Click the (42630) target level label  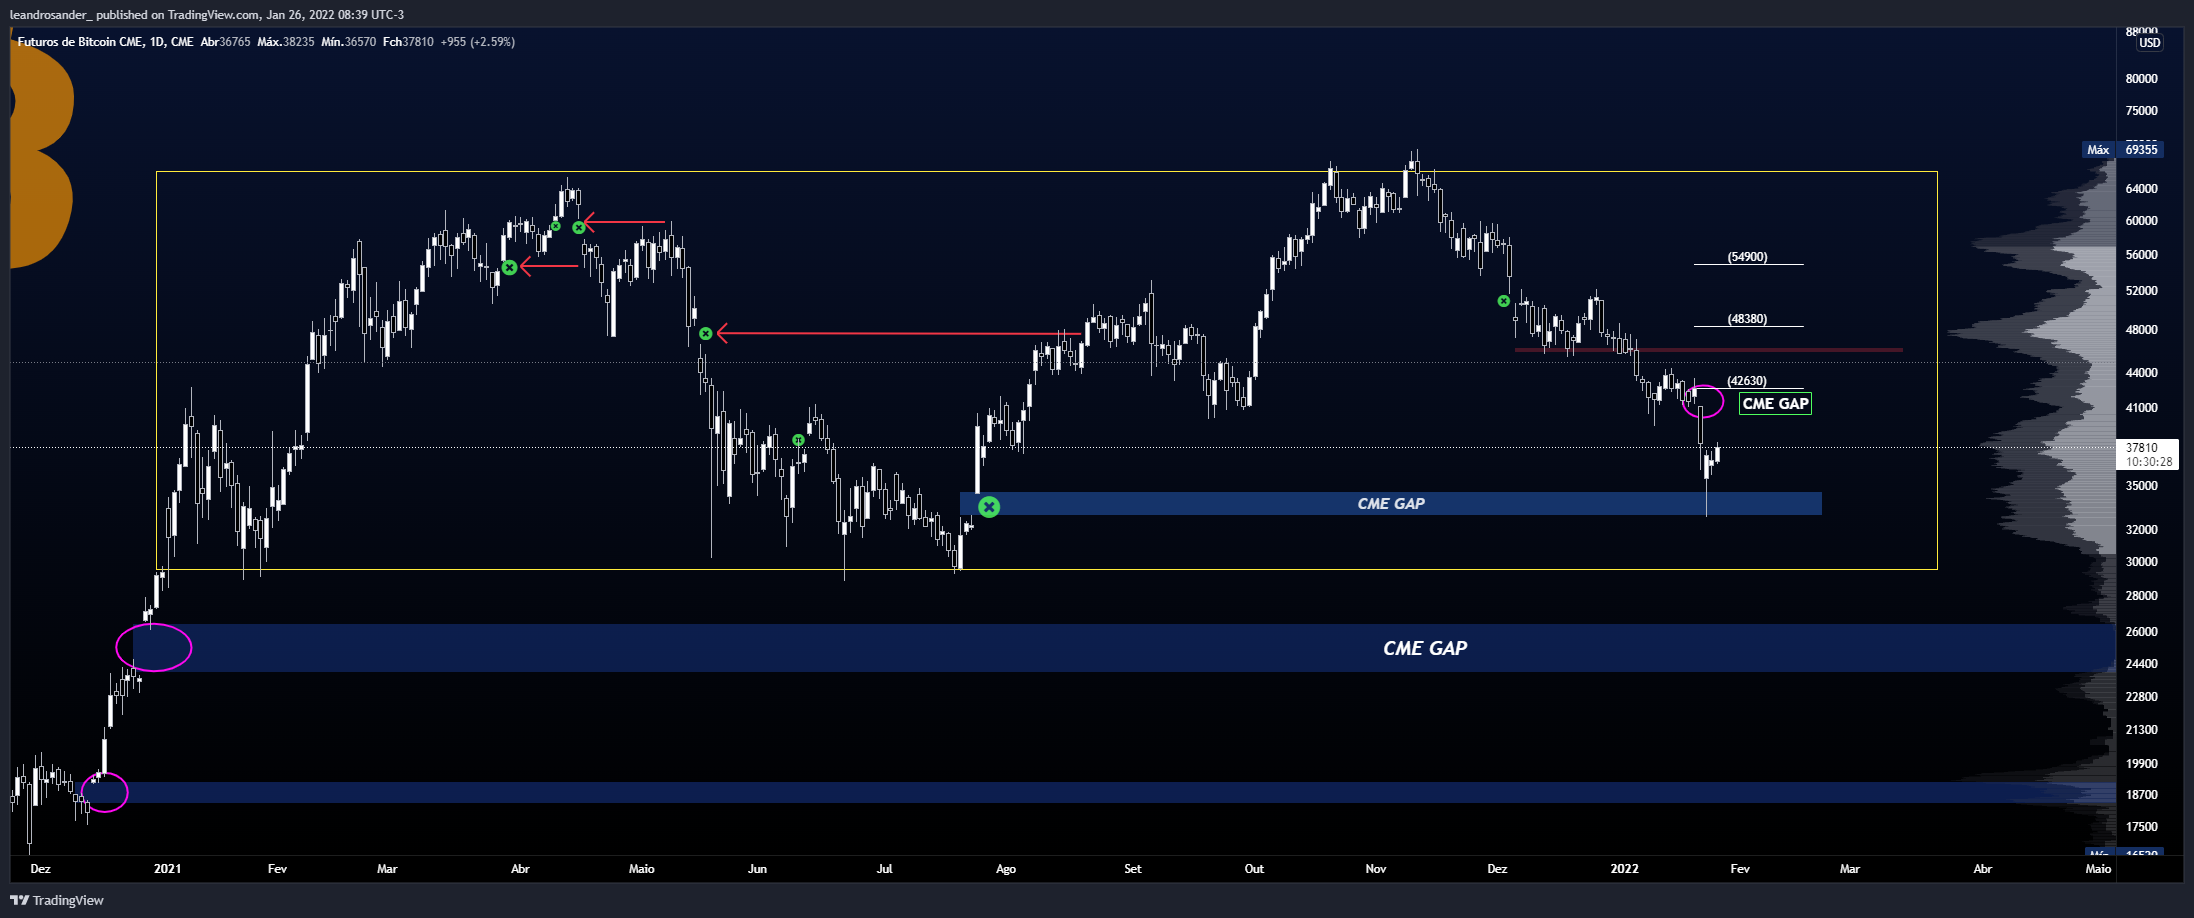click(1747, 381)
